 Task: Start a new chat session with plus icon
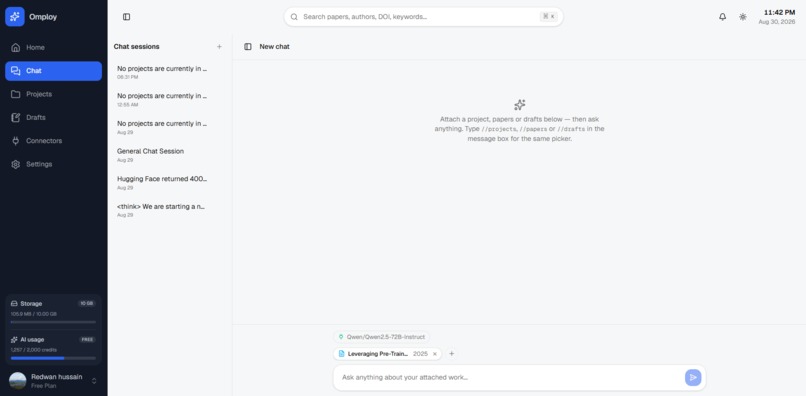[219, 47]
